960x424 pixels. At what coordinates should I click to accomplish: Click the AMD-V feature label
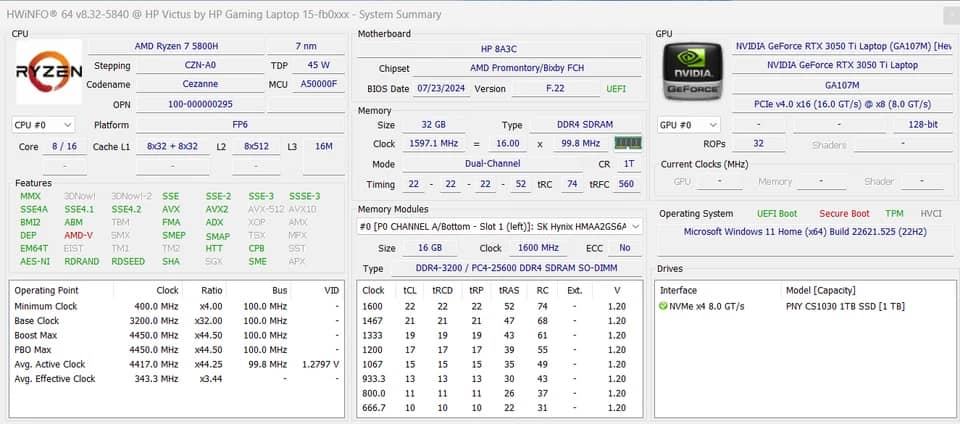click(78, 236)
